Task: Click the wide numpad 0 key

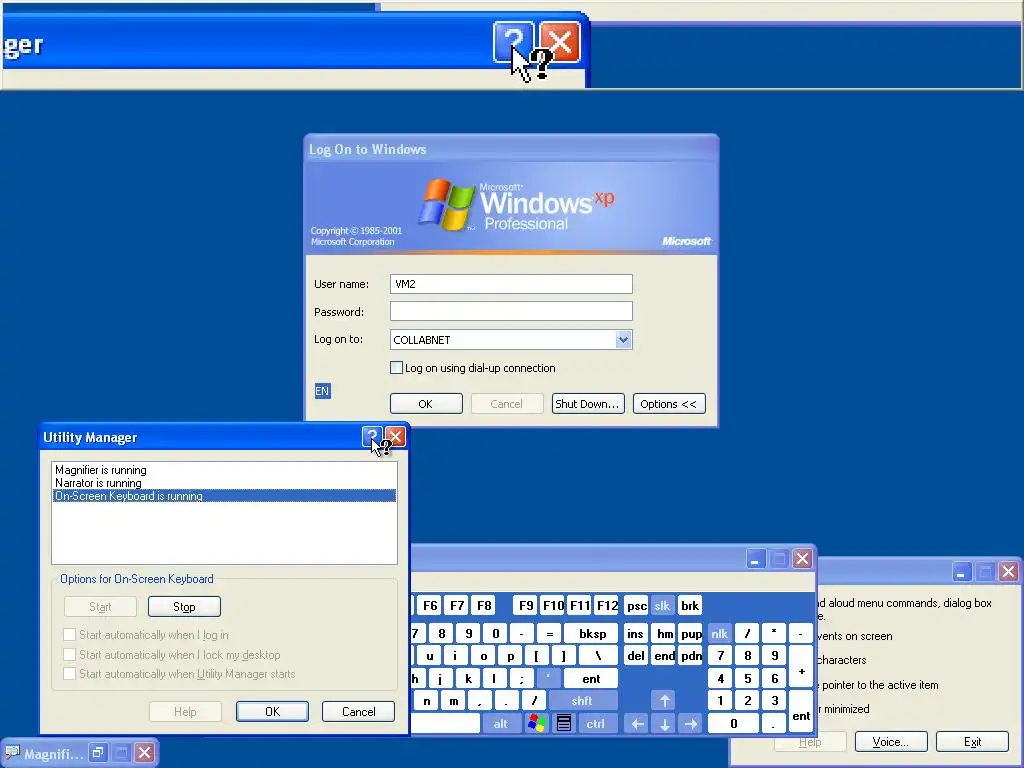Action: [x=733, y=724]
